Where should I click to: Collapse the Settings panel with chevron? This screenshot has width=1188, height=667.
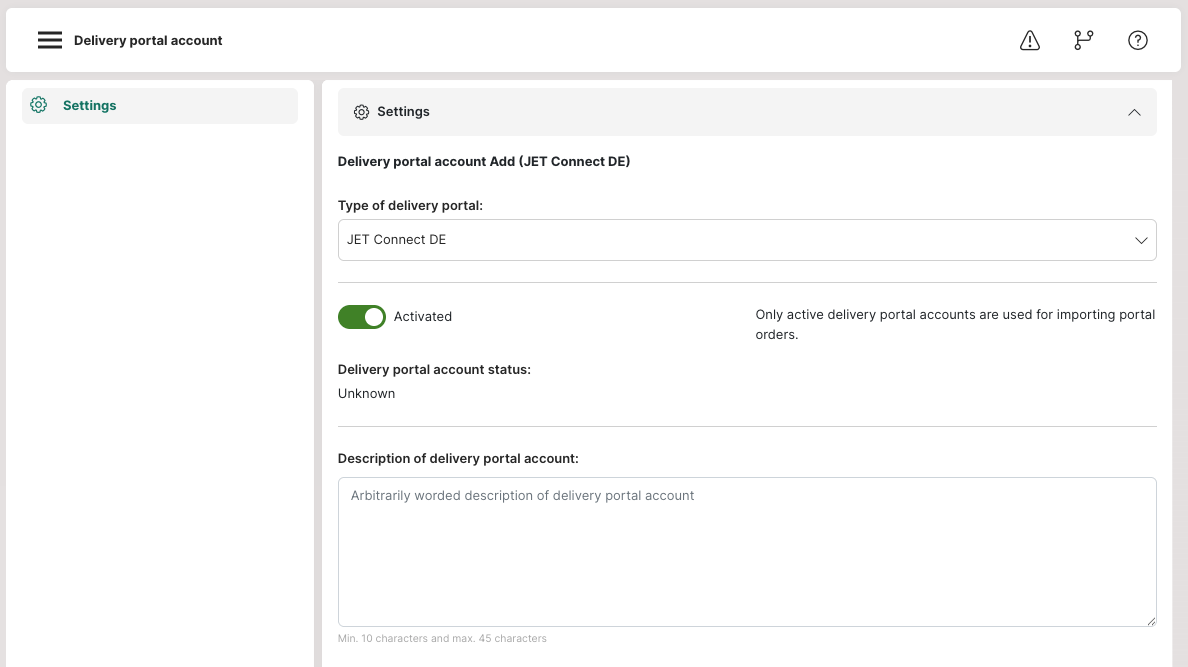[x=1133, y=112]
